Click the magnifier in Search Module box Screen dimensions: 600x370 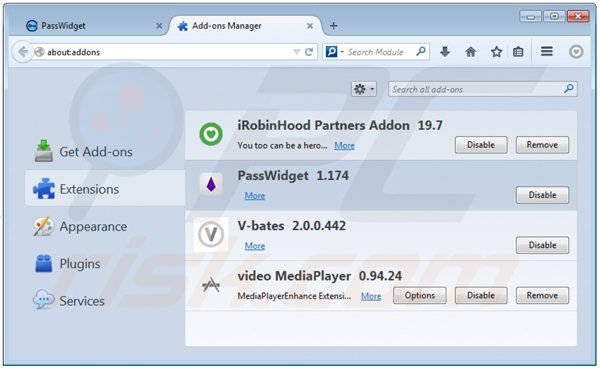point(421,51)
